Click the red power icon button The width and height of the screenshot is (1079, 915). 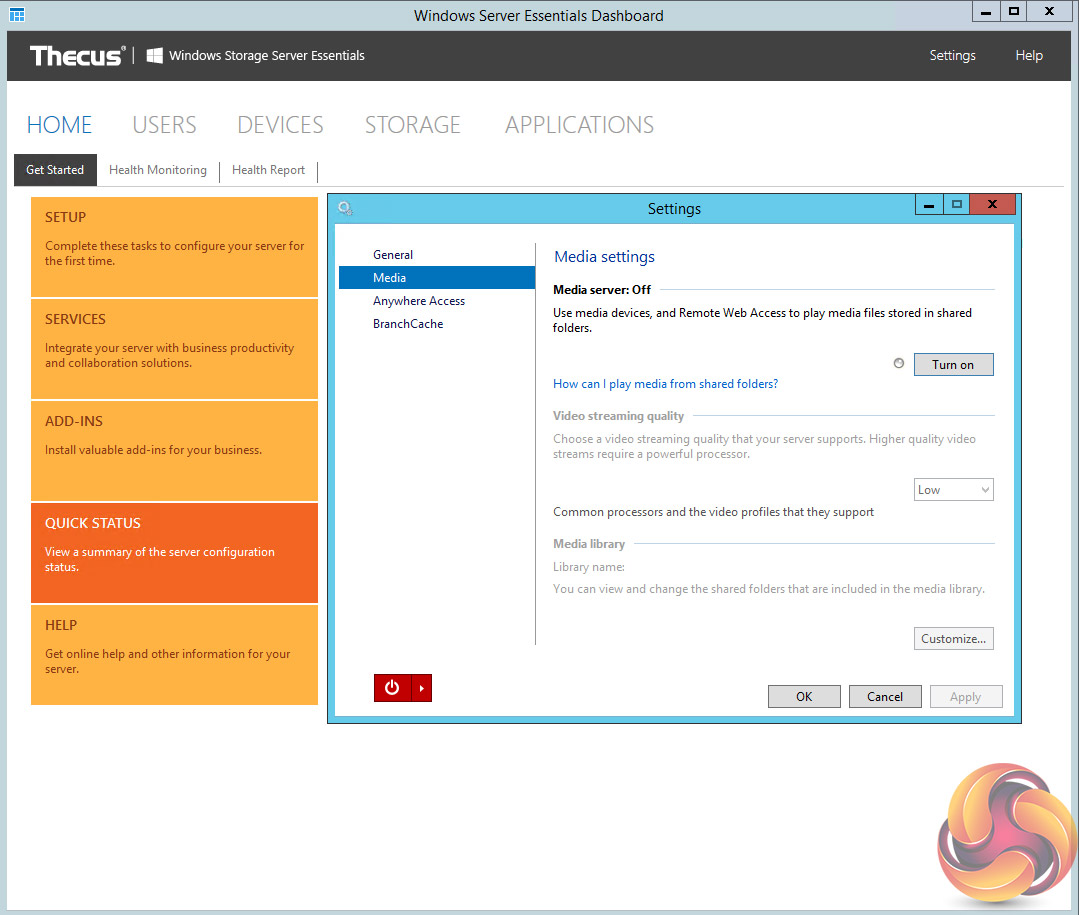coord(392,688)
